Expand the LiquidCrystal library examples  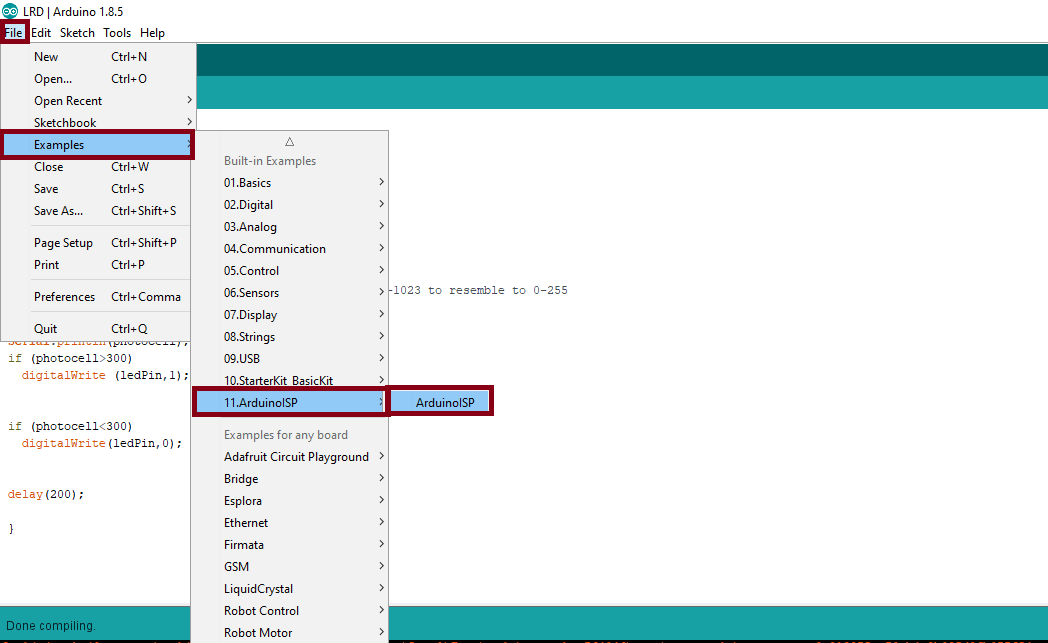[x=290, y=590]
